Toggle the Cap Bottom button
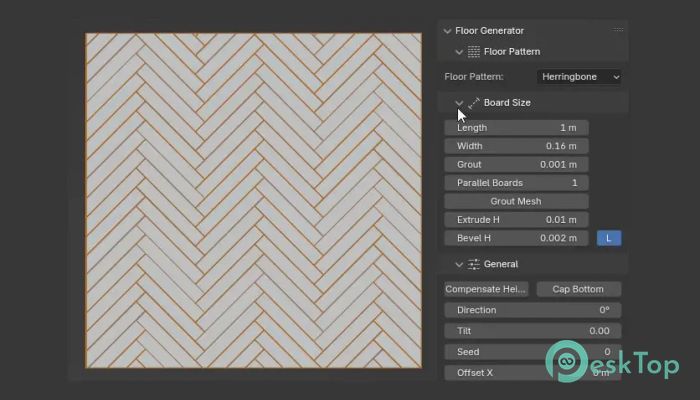Screen dimensions: 700x400 579,289
